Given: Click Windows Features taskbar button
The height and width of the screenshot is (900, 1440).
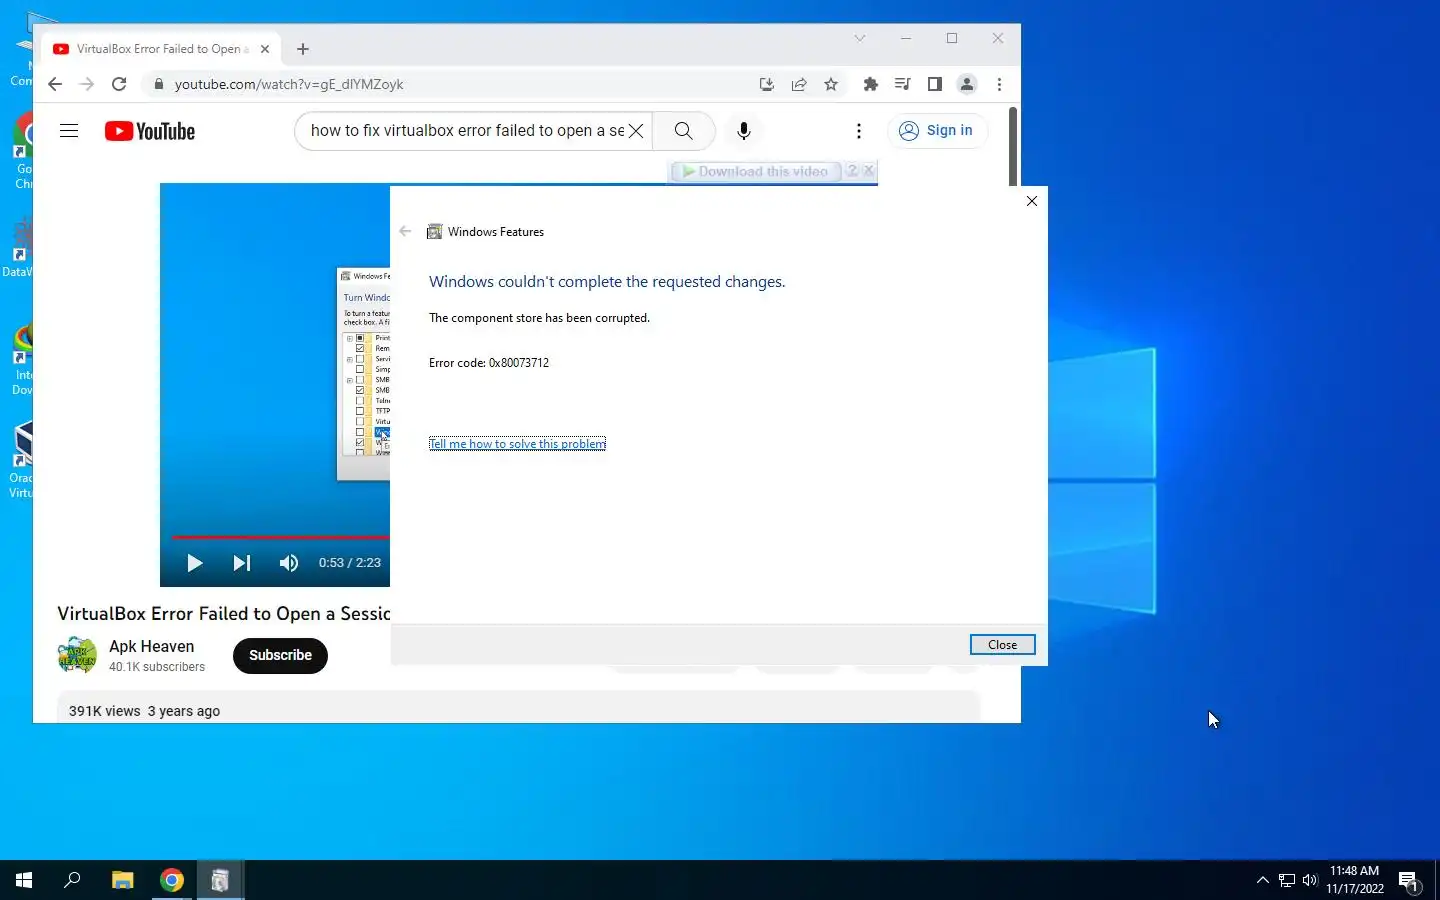Looking at the screenshot, I should tap(220, 880).
